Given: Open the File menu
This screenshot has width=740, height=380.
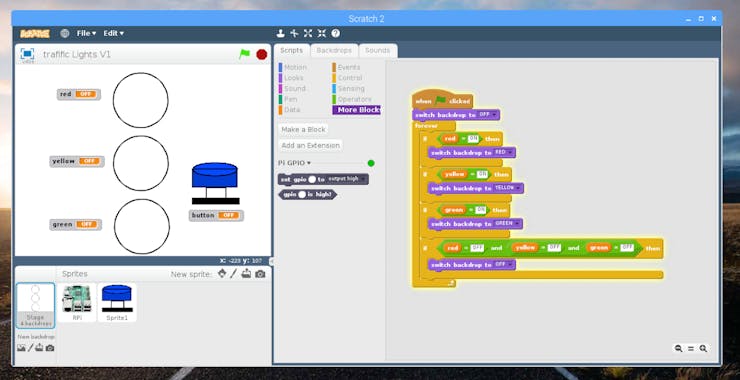Looking at the screenshot, I should [x=86, y=33].
